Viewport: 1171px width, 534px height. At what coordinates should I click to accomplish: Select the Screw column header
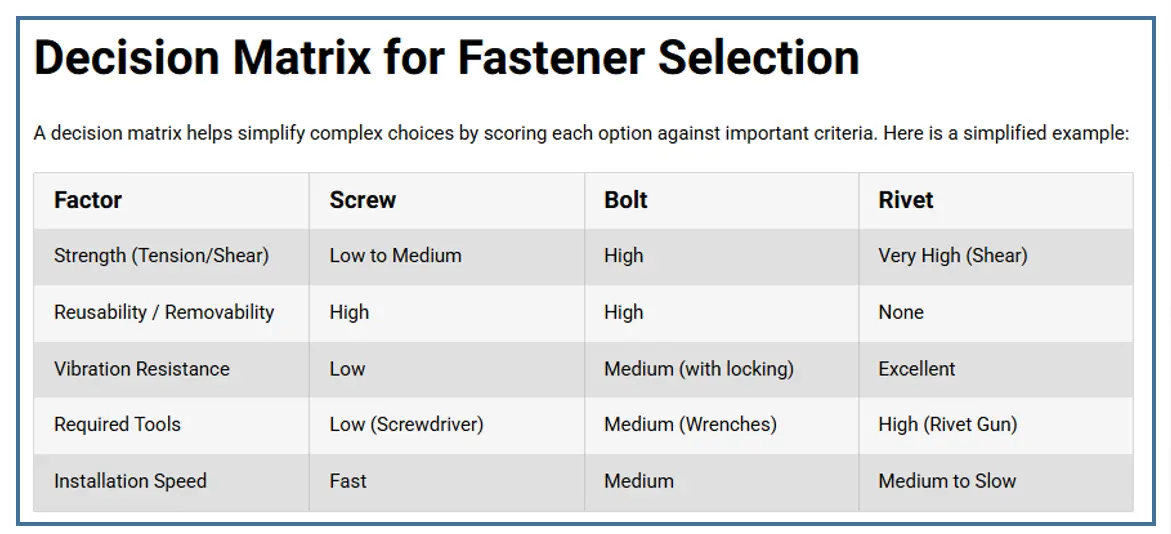click(x=362, y=200)
